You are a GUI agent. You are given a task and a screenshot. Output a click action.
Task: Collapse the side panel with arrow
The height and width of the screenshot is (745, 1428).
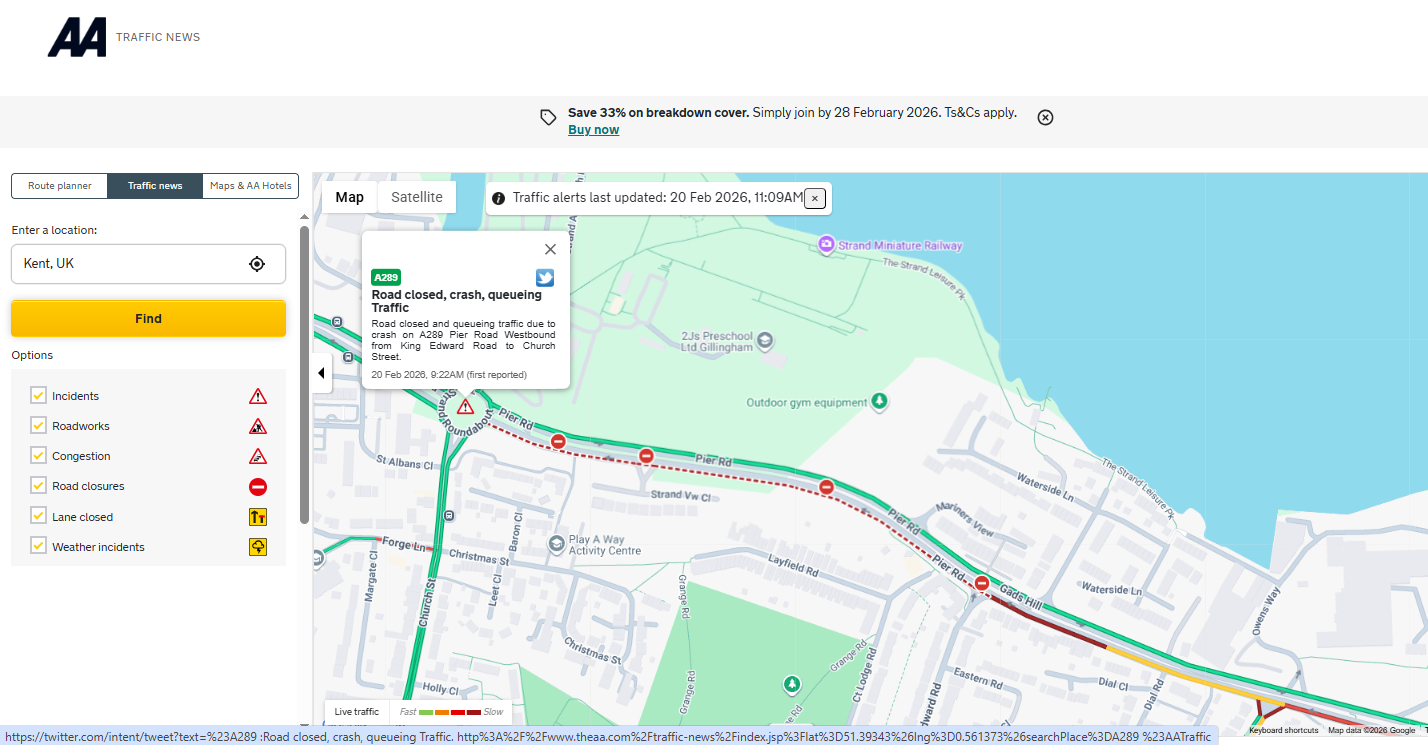point(321,373)
